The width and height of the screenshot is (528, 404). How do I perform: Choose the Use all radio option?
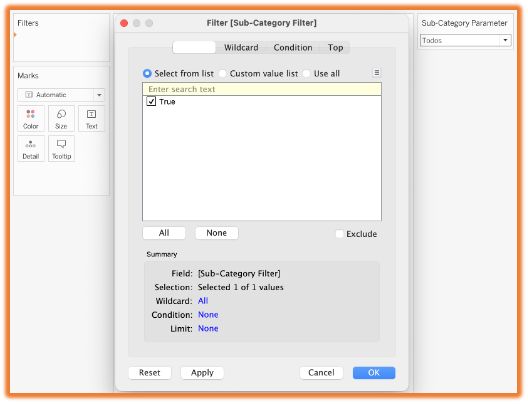point(306,73)
